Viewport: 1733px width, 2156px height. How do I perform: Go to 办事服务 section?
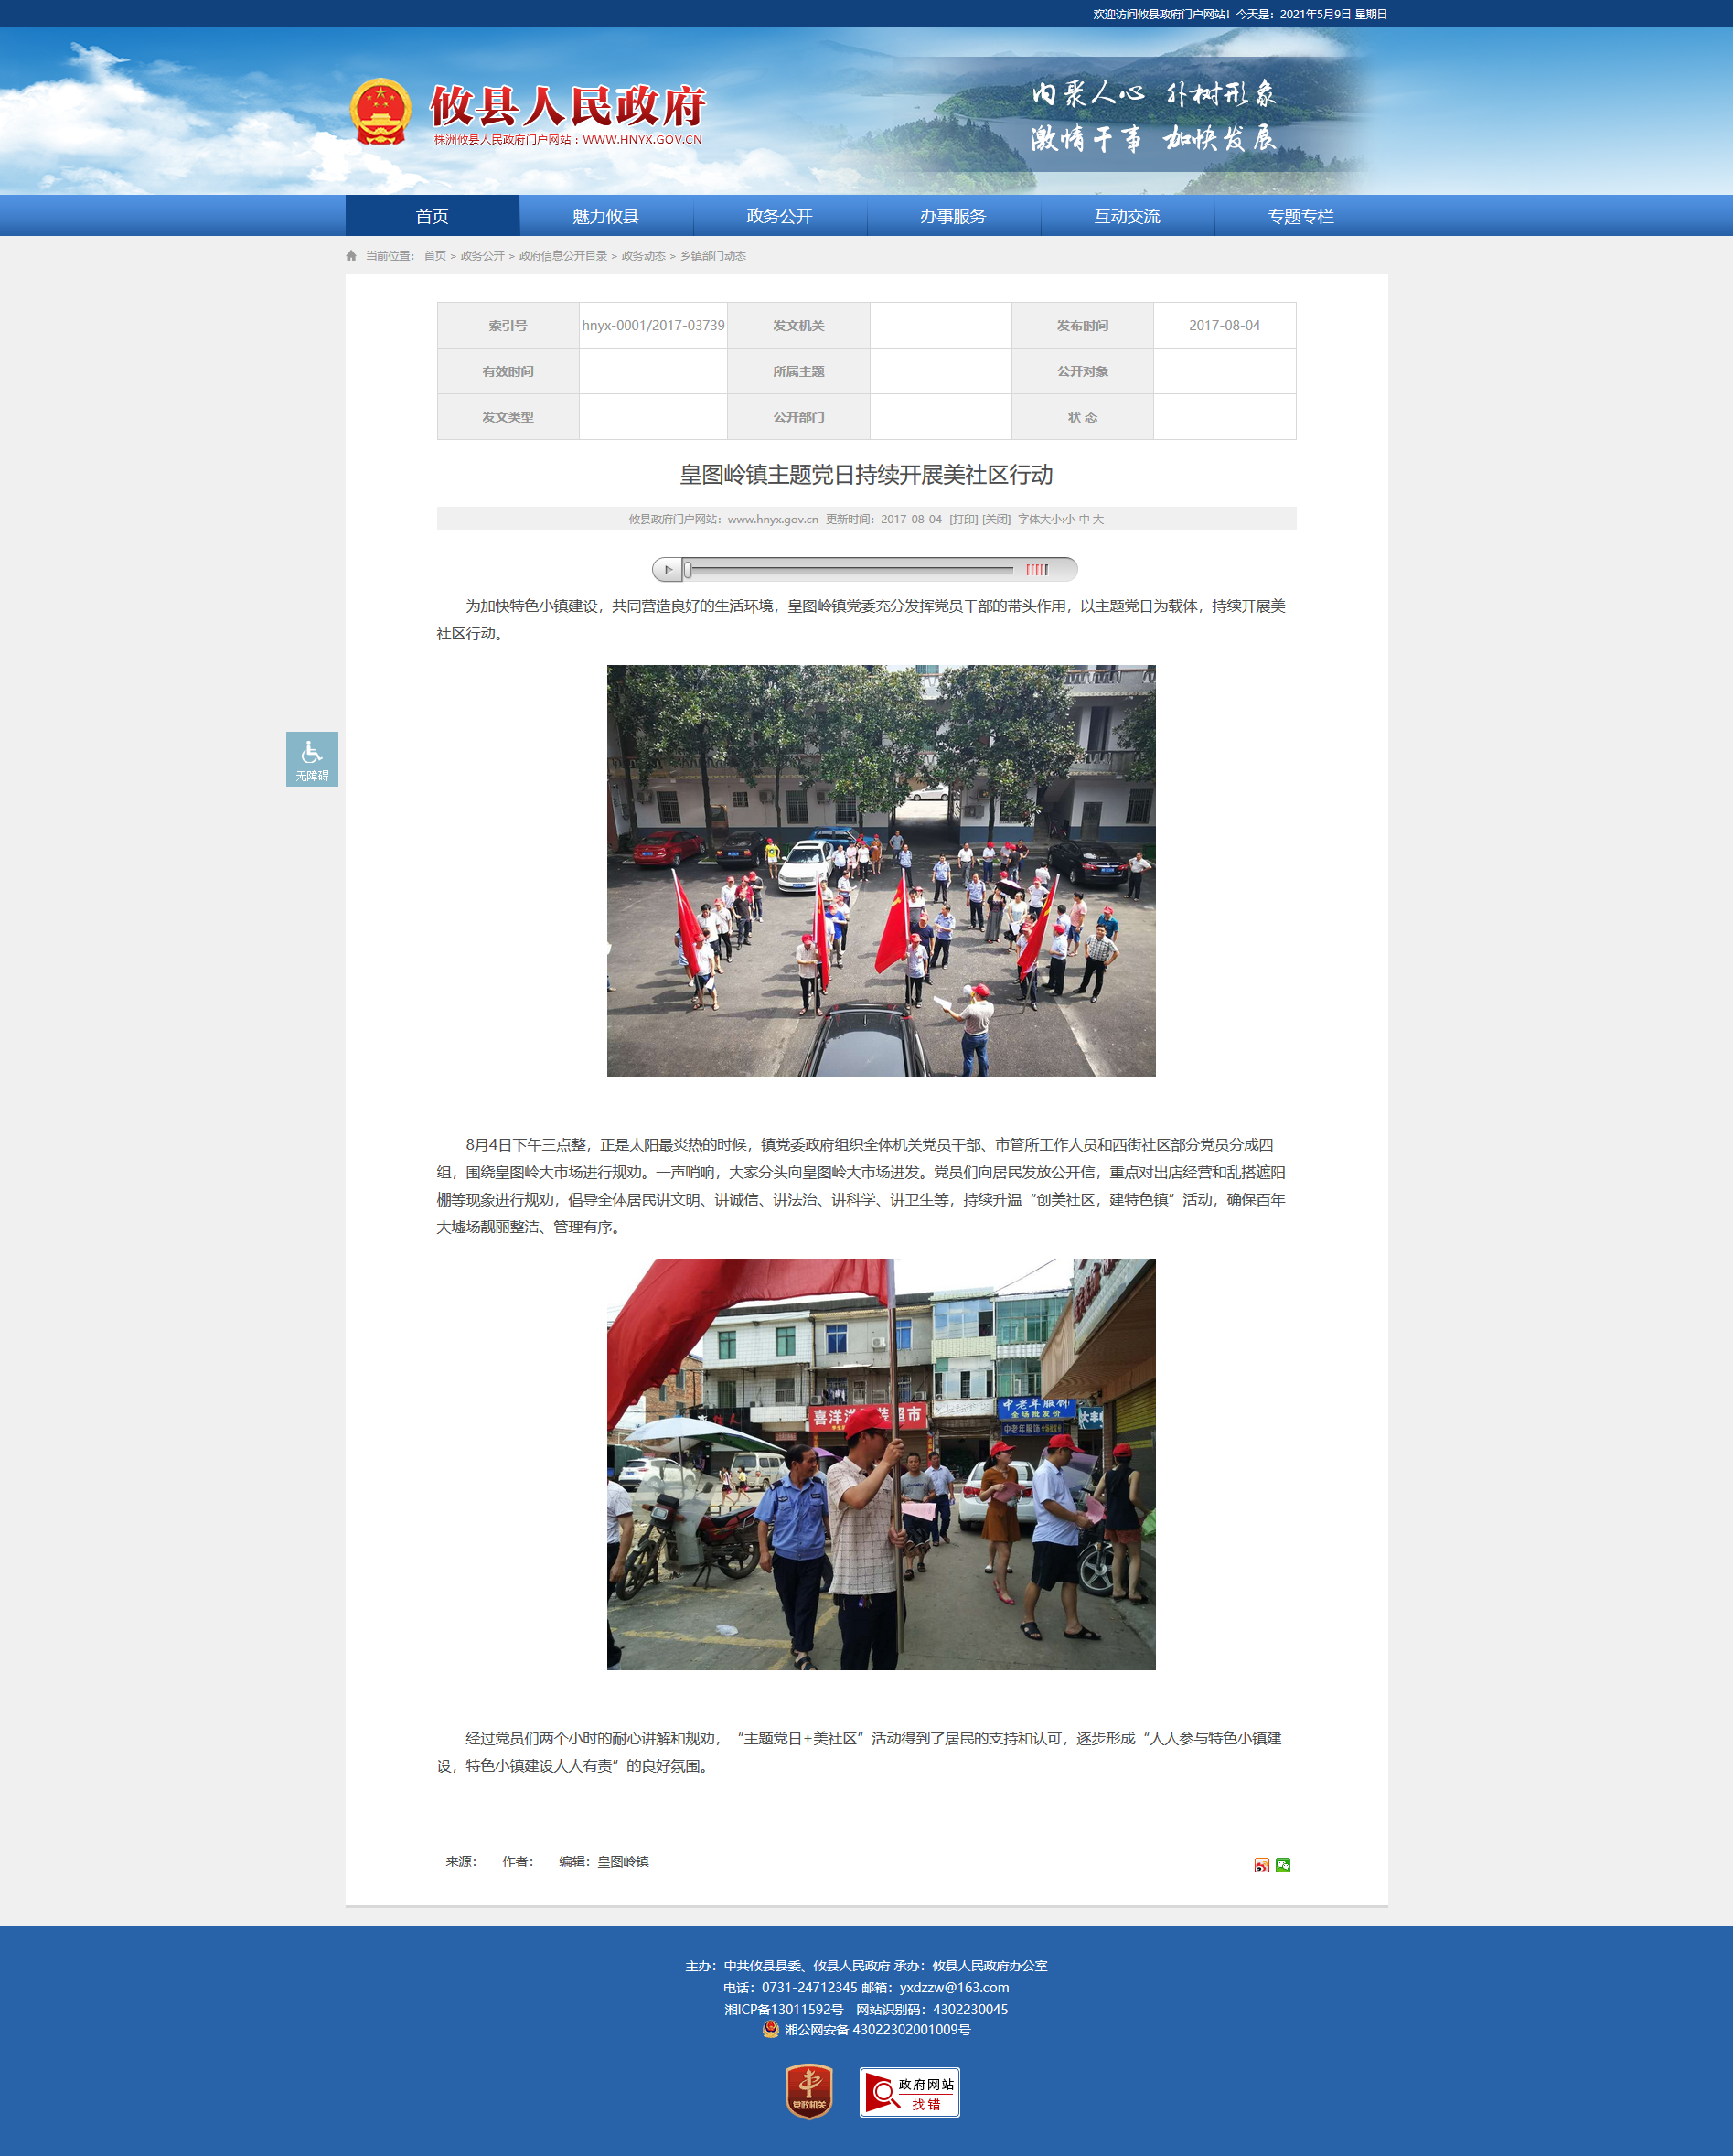(x=954, y=216)
